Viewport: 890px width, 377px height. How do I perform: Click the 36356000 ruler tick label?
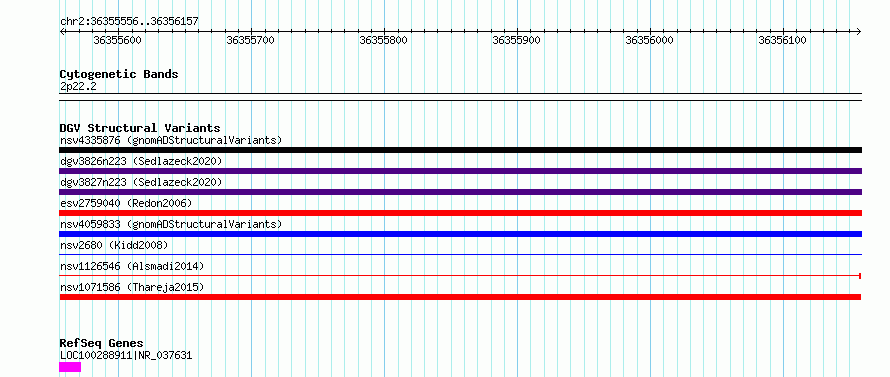pyautogui.click(x=649, y=40)
